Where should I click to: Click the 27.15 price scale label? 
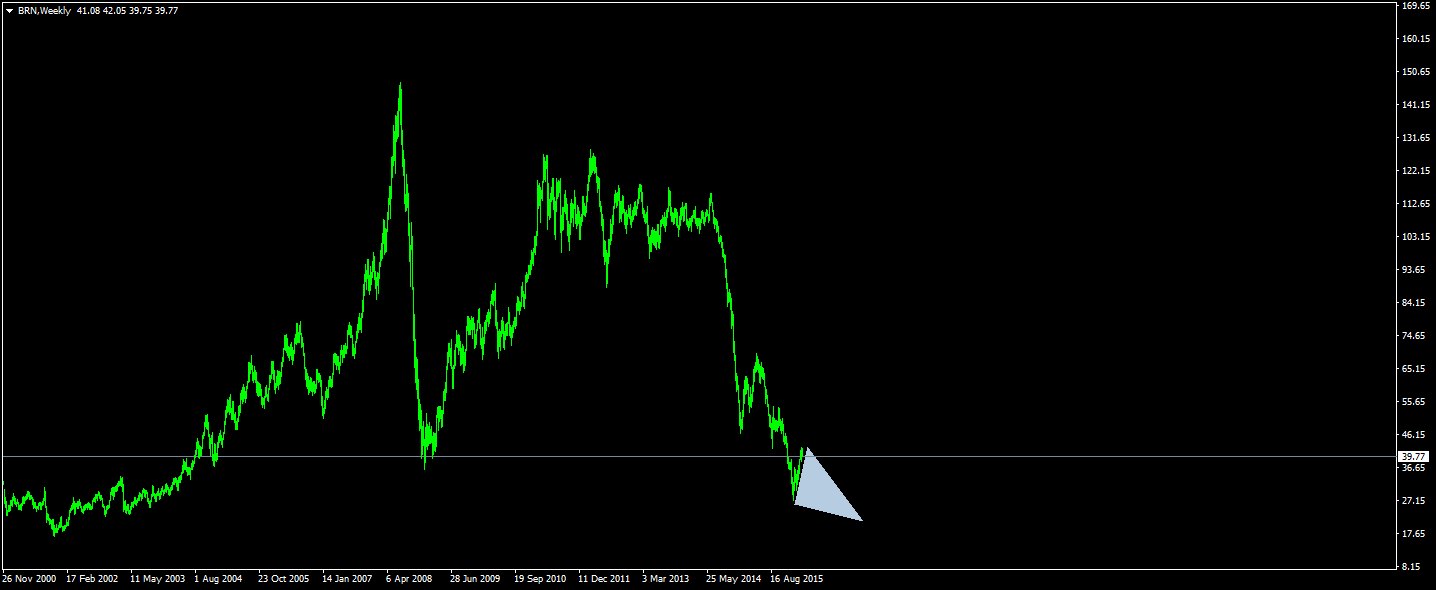[x=1415, y=501]
